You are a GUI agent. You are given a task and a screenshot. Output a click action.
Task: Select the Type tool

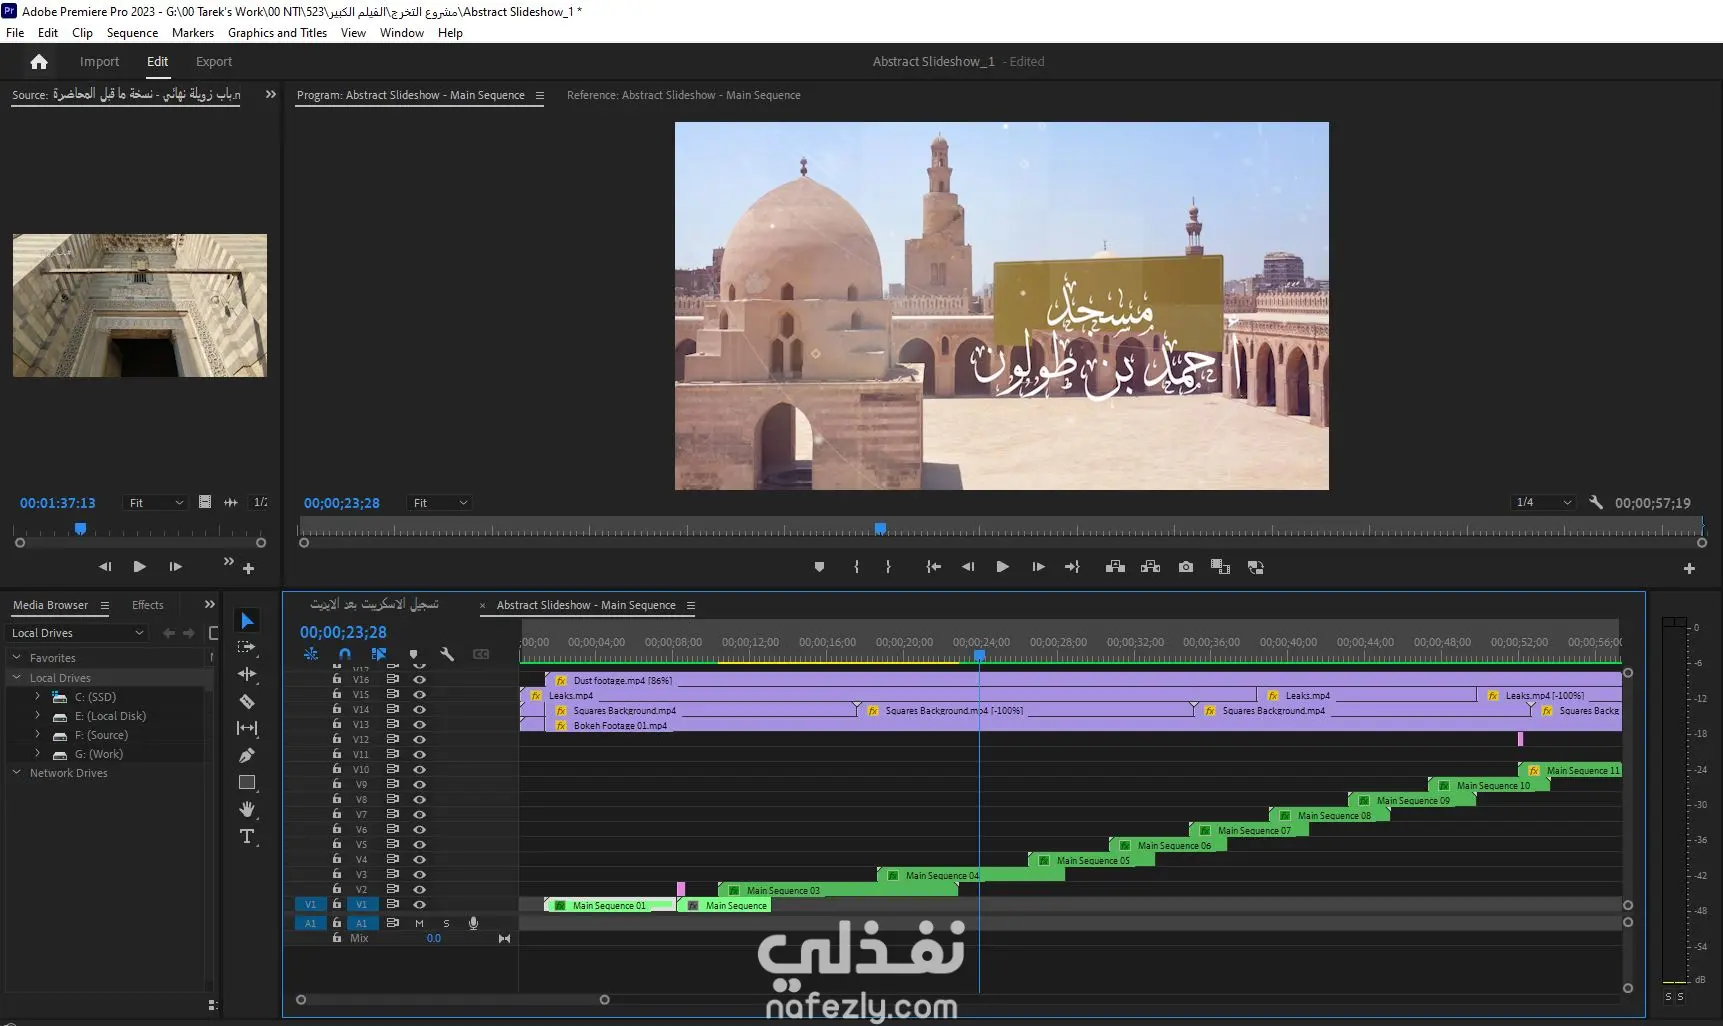coord(247,836)
